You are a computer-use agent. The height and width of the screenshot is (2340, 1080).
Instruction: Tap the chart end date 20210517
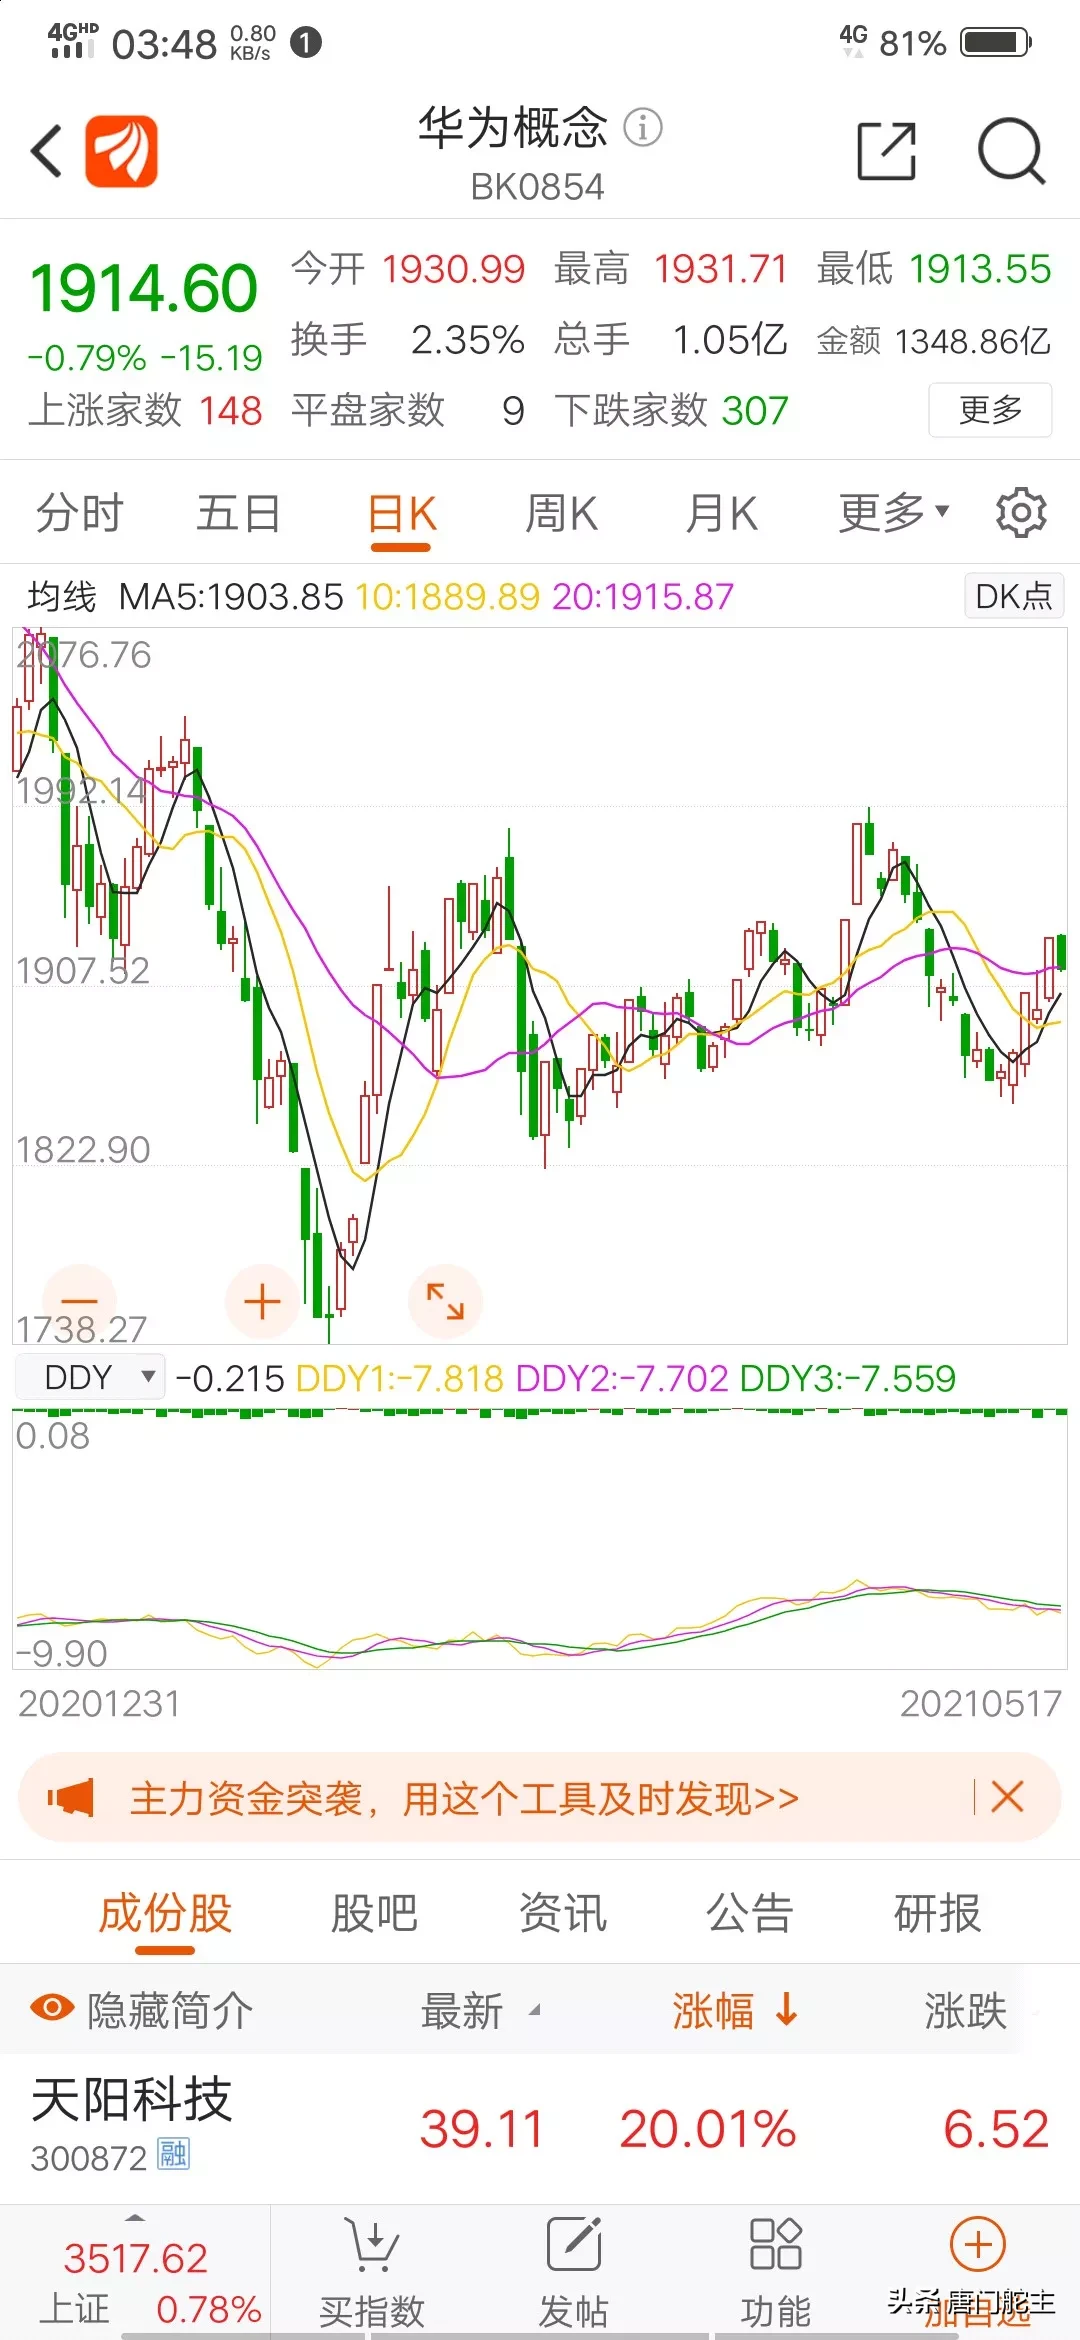(981, 1703)
